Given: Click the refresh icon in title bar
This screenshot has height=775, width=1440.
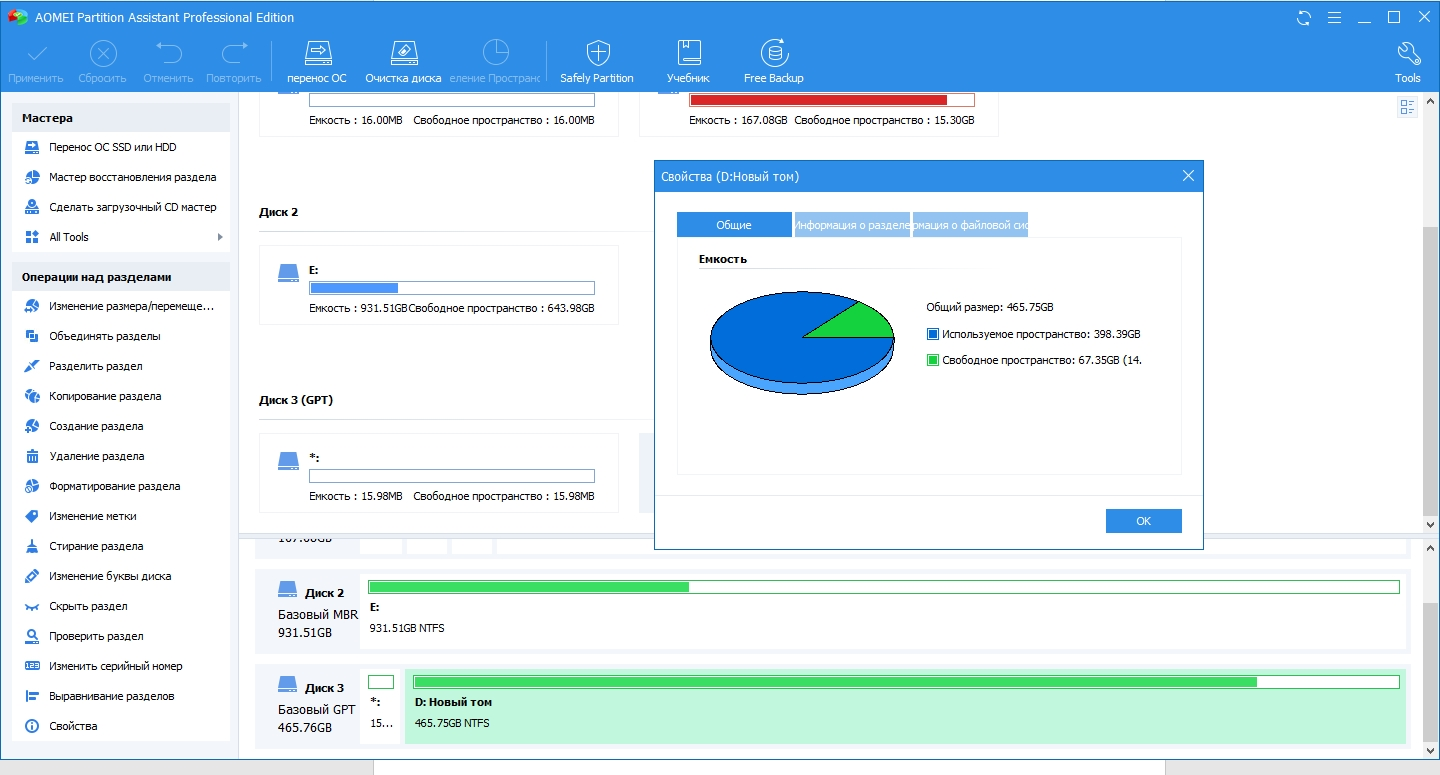Looking at the screenshot, I should 1303,17.
